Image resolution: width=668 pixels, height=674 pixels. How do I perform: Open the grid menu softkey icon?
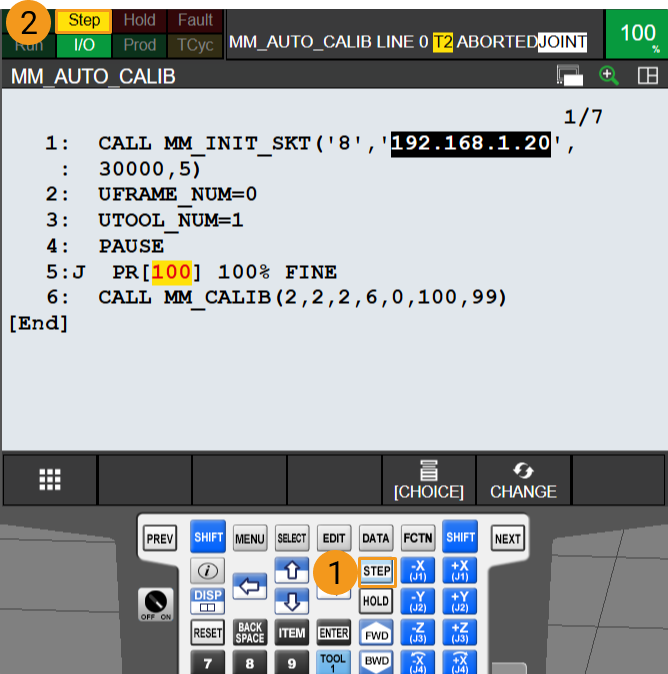pos(50,479)
